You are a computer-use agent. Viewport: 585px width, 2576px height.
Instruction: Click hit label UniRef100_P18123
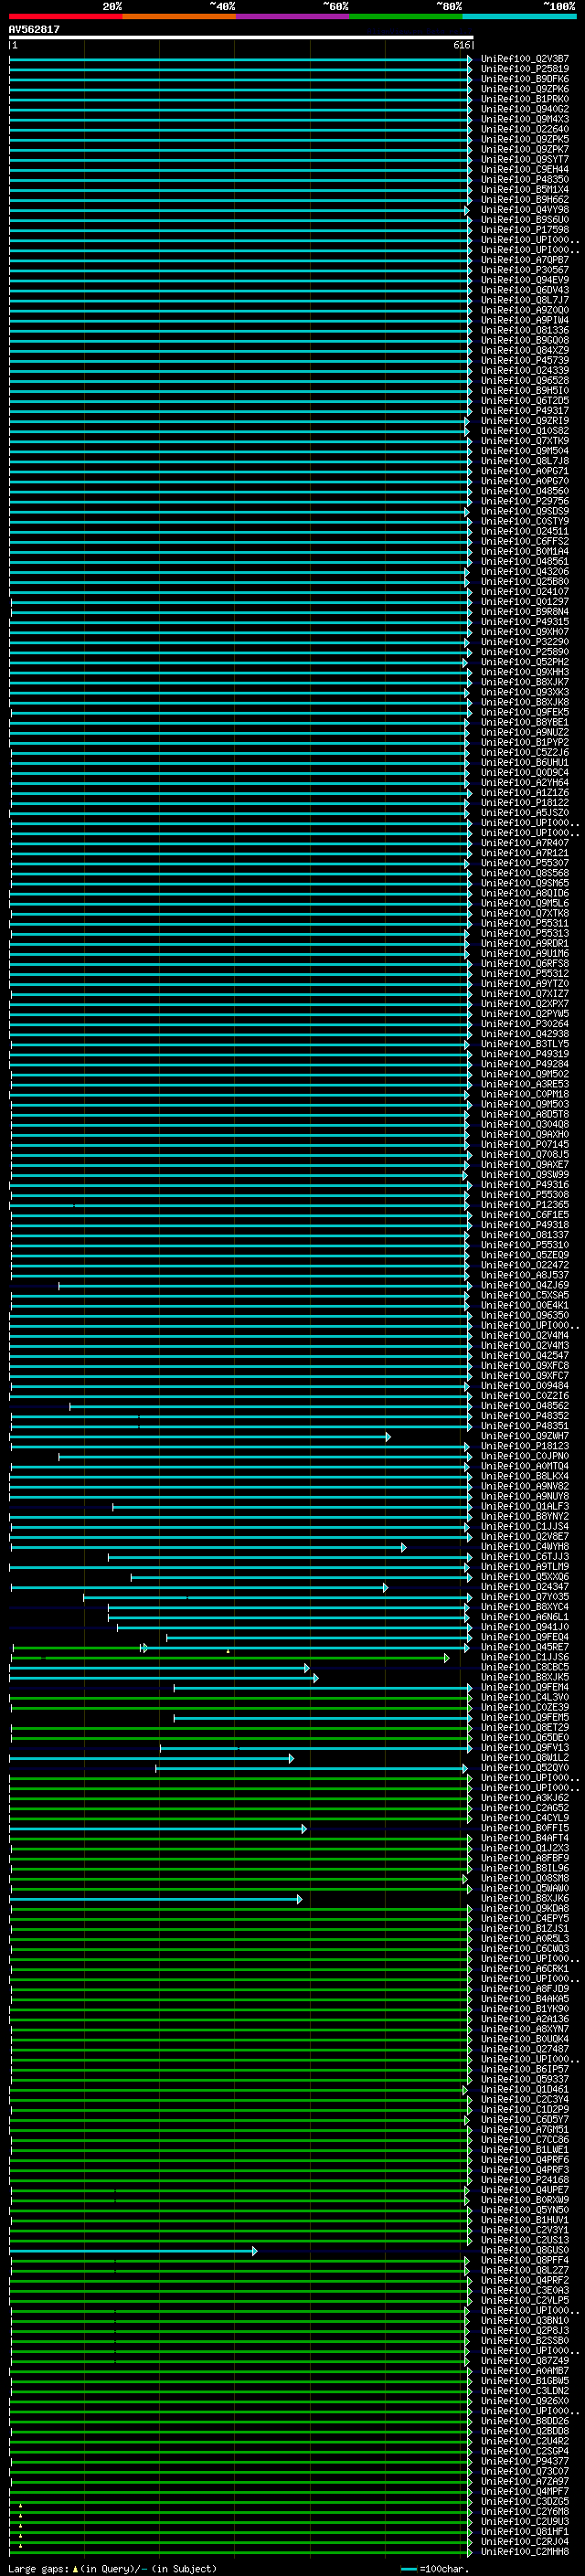[x=525, y=1446]
